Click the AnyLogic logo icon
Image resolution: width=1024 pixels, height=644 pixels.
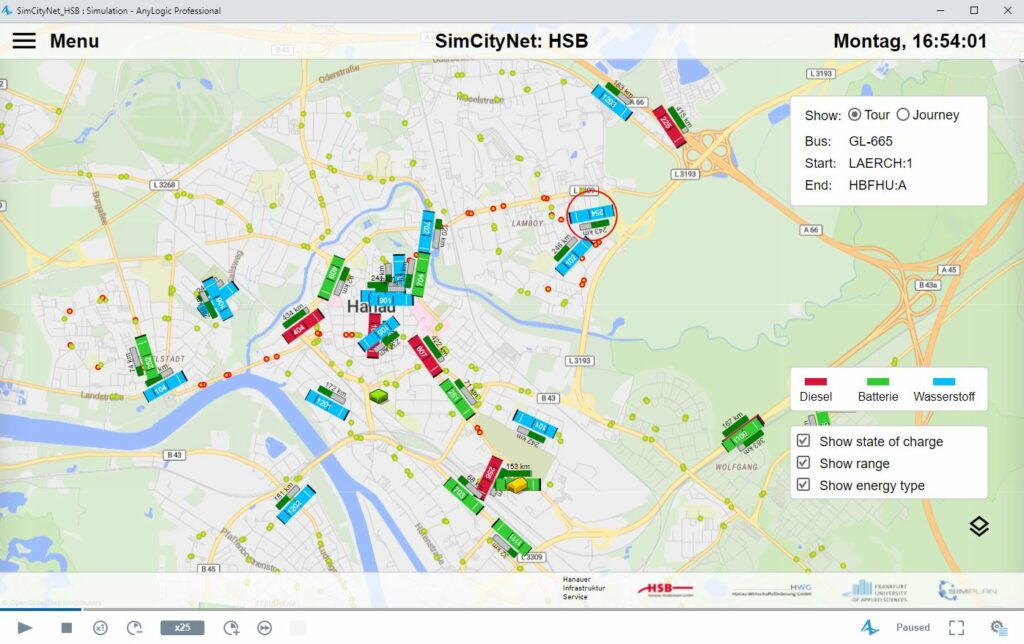point(870,627)
